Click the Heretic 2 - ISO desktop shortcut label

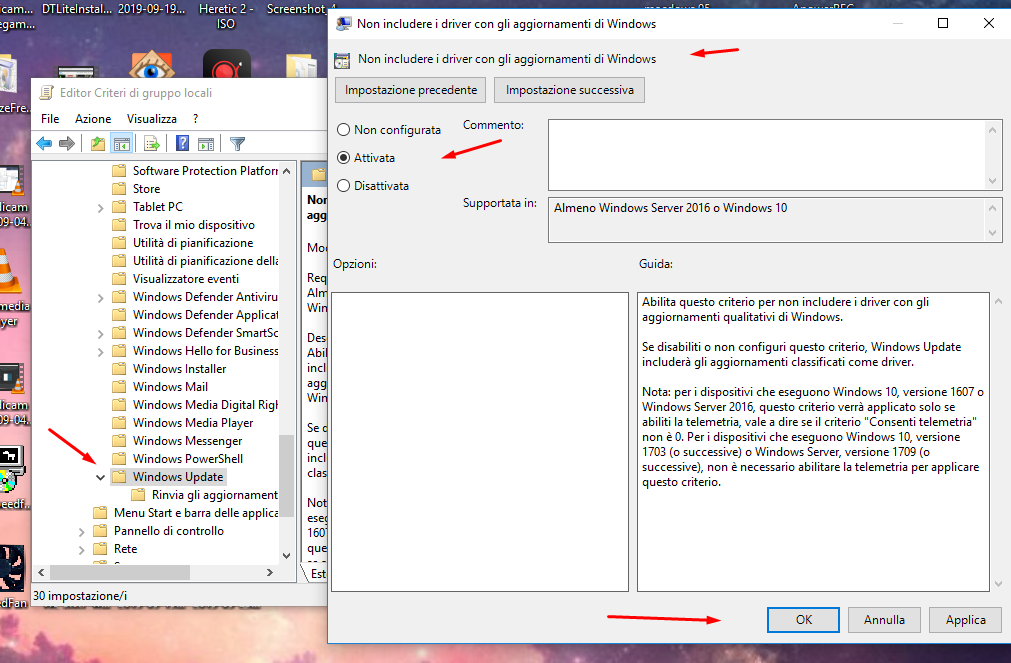tap(226, 16)
